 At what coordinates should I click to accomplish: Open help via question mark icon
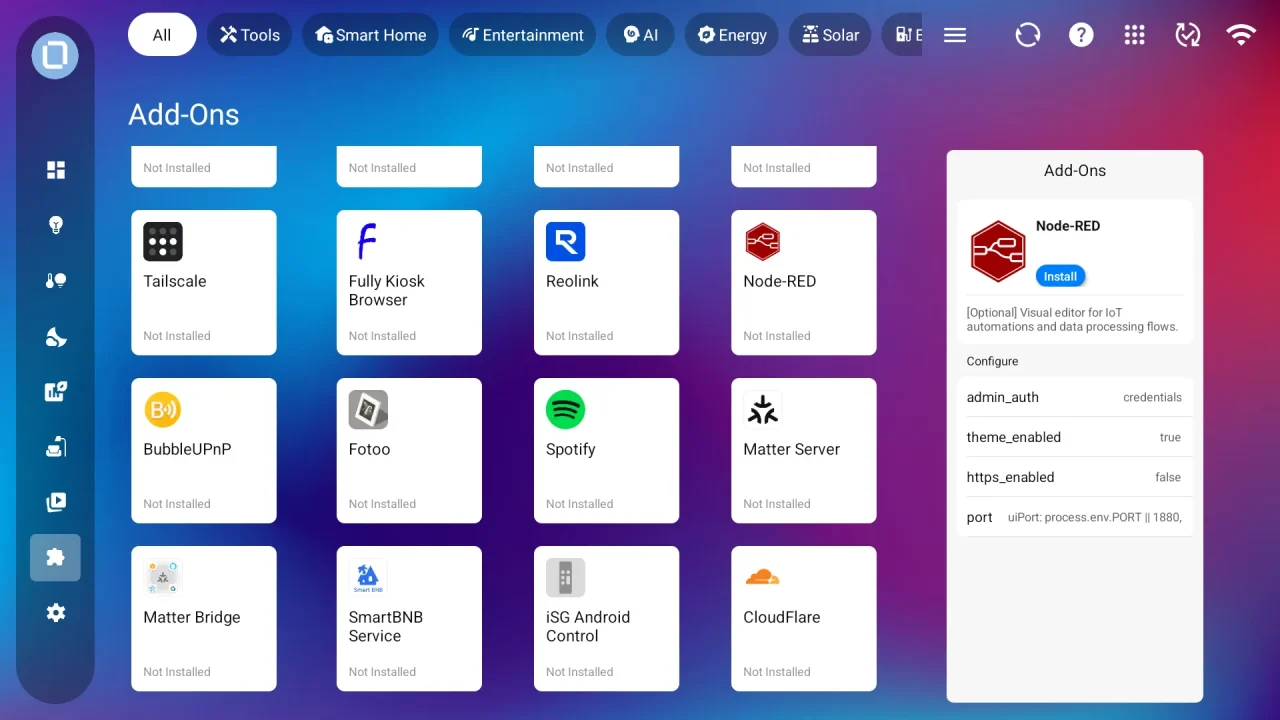(x=1081, y=35)
